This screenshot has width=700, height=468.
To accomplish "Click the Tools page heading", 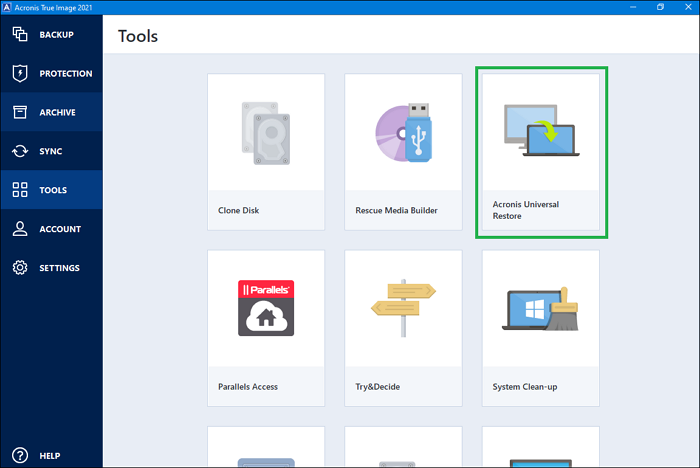I will coord(138,36).
